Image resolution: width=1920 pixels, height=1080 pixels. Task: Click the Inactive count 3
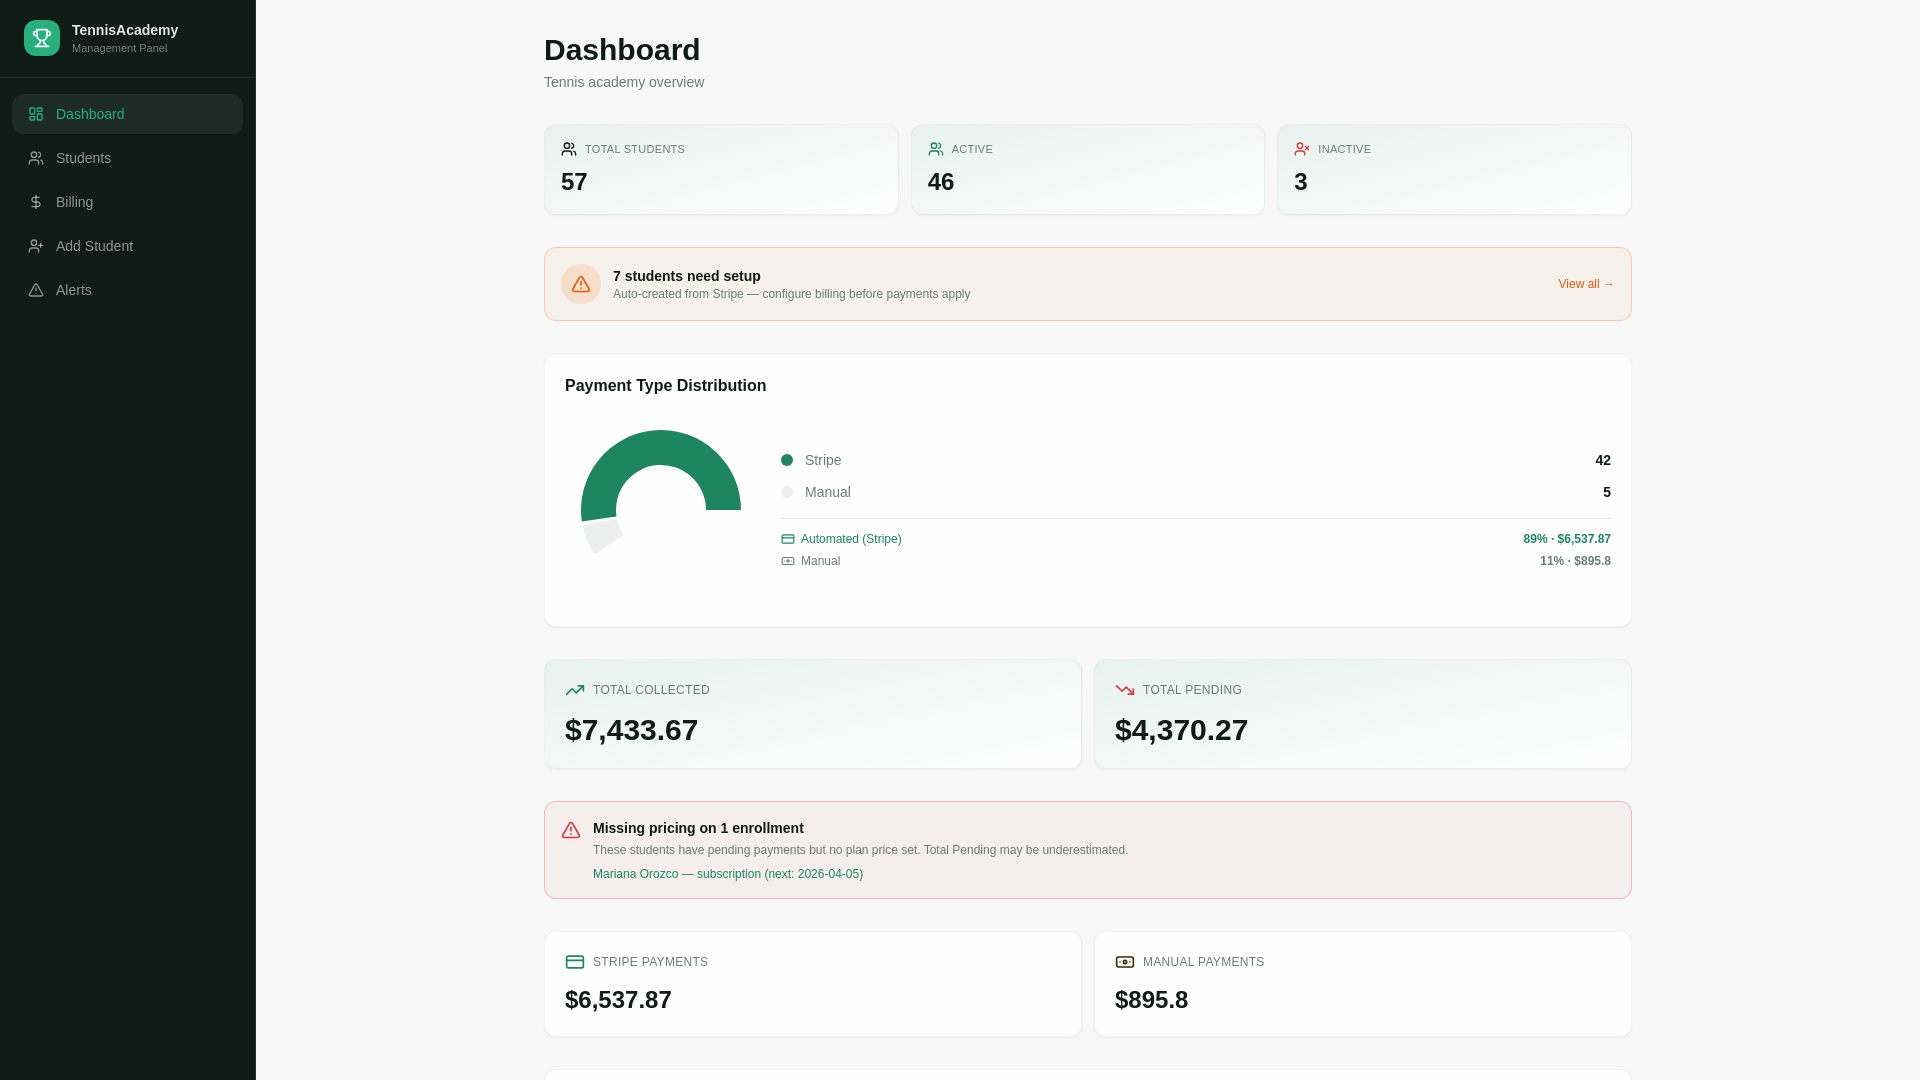point(1301,182)
